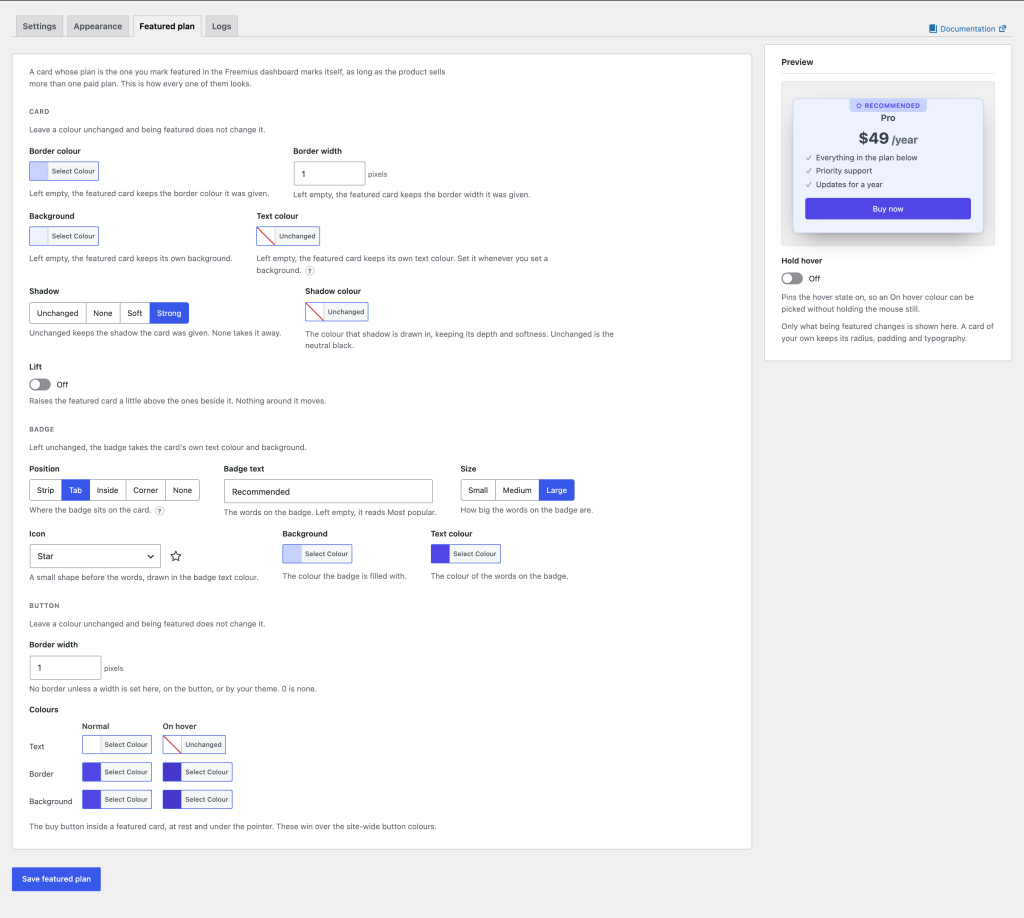Set Shadow to Unchanged
Viewport: 1024px width, 918px height.
click(57, 313)
